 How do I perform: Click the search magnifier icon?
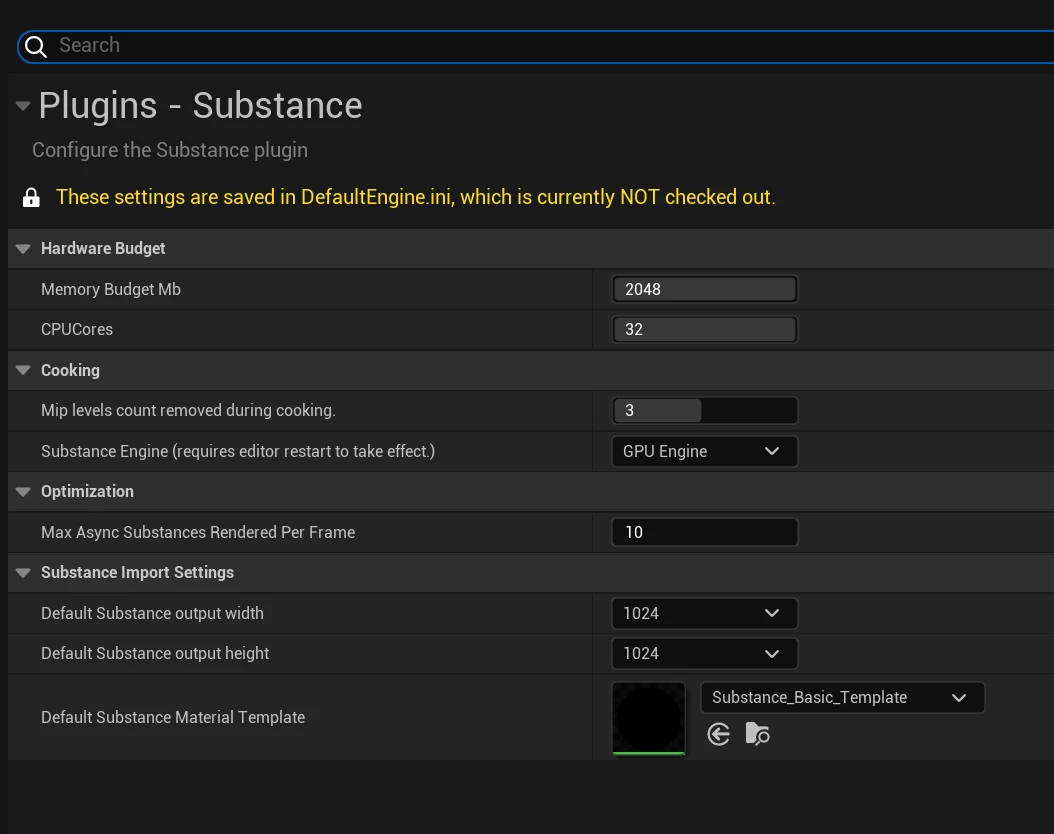(36, 46)
